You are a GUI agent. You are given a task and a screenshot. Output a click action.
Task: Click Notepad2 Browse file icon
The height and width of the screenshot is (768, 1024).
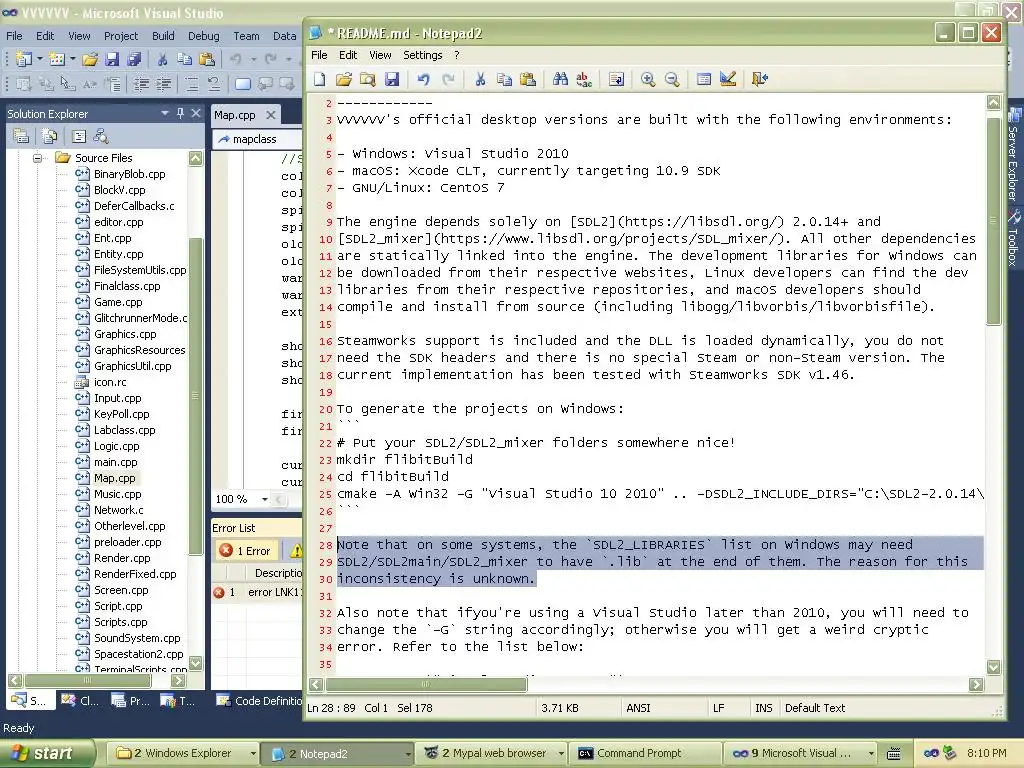(368, 79)
